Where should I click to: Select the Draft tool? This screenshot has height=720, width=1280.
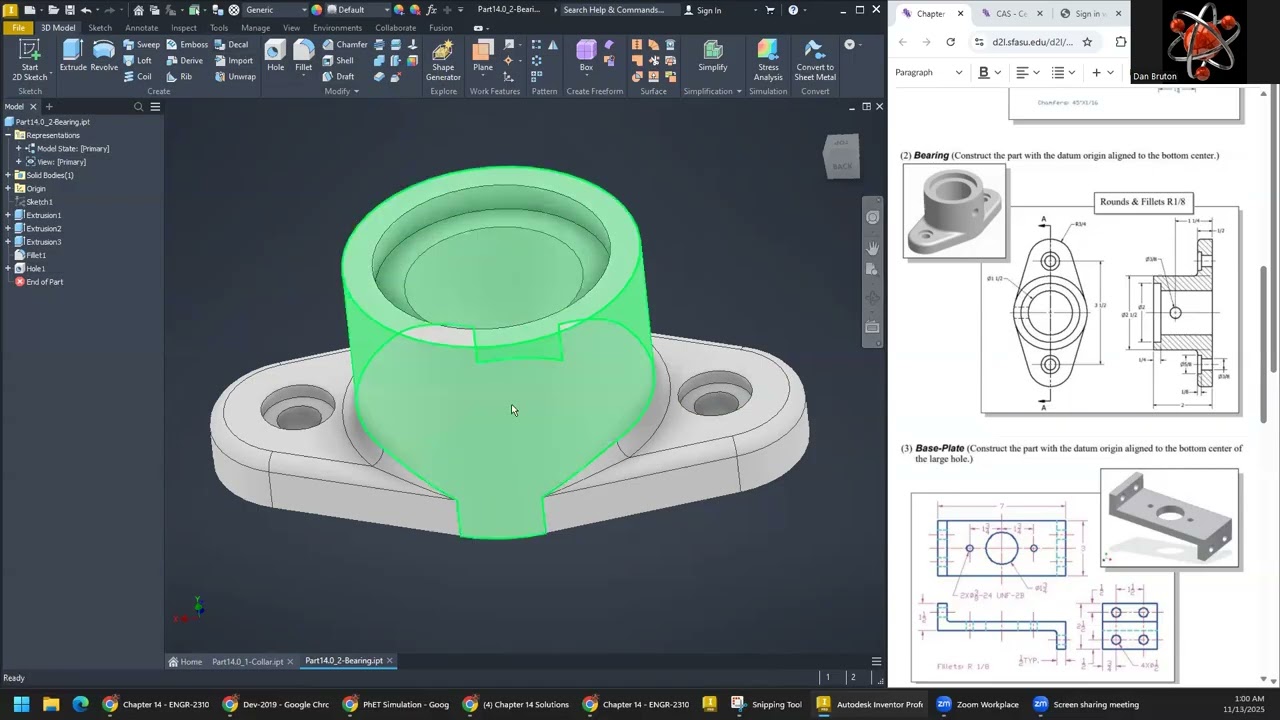click(338, 77)
